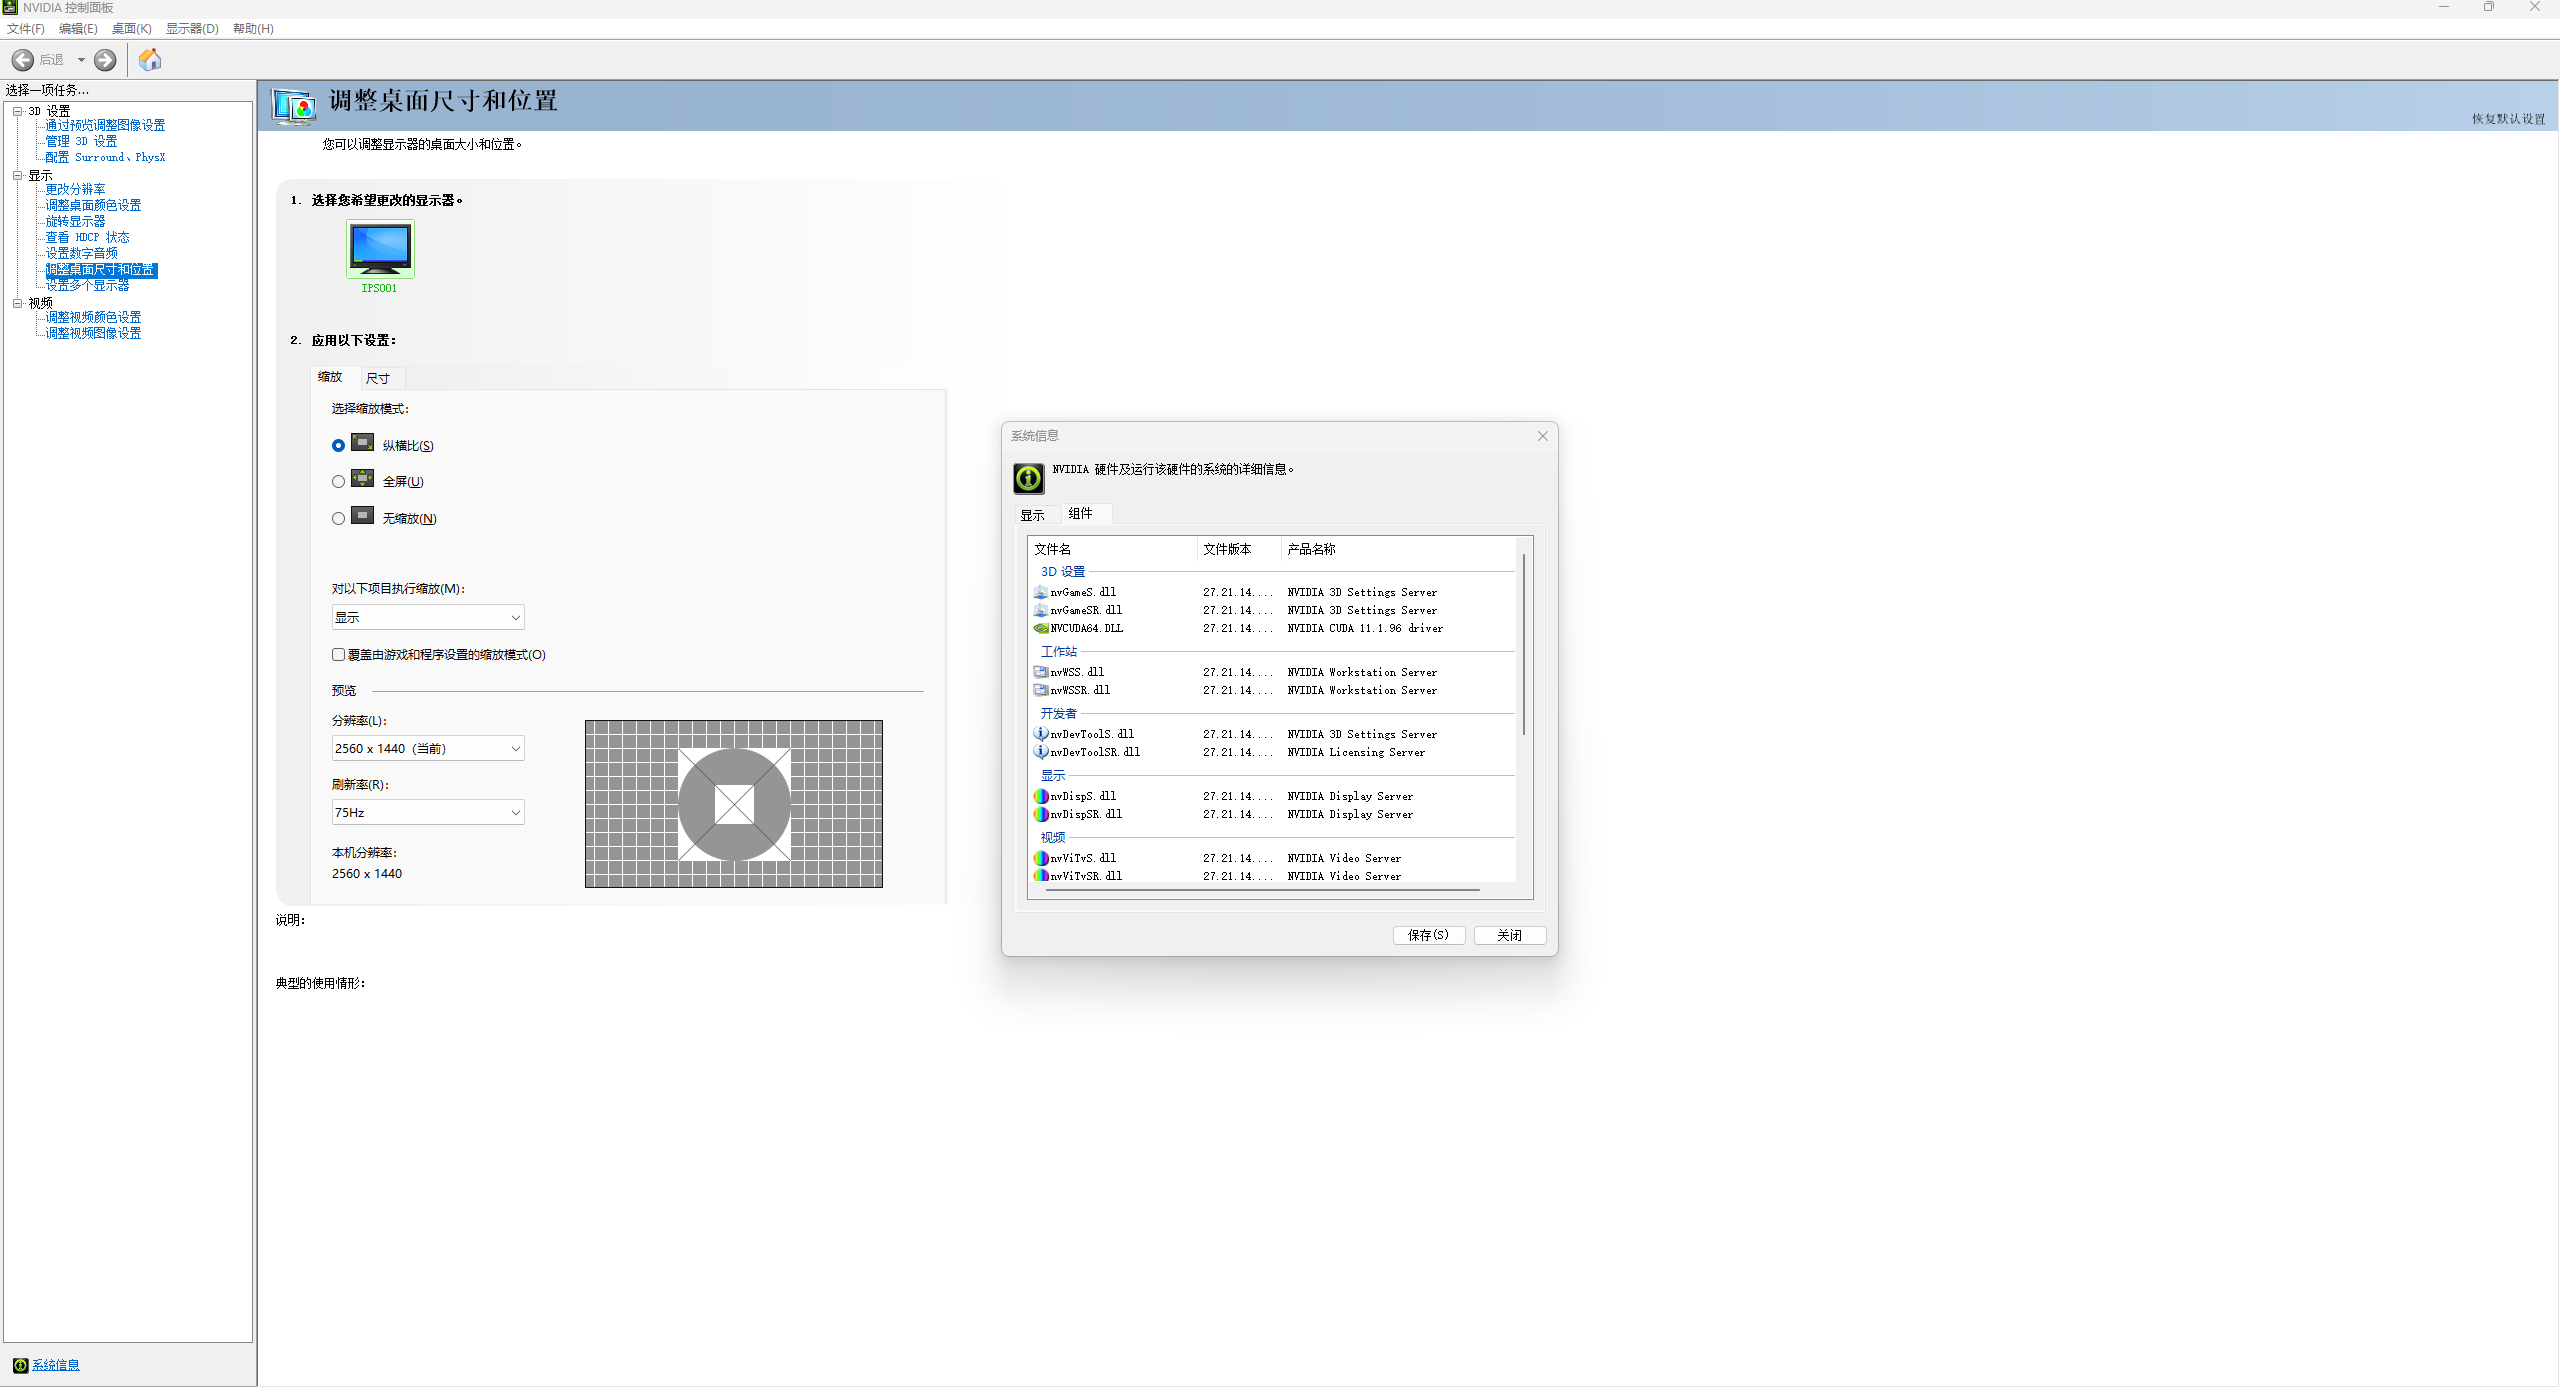Select the IPS001 monitor icon
The width and height of the screenshot is (2560, 1387).
coord(380,249)
